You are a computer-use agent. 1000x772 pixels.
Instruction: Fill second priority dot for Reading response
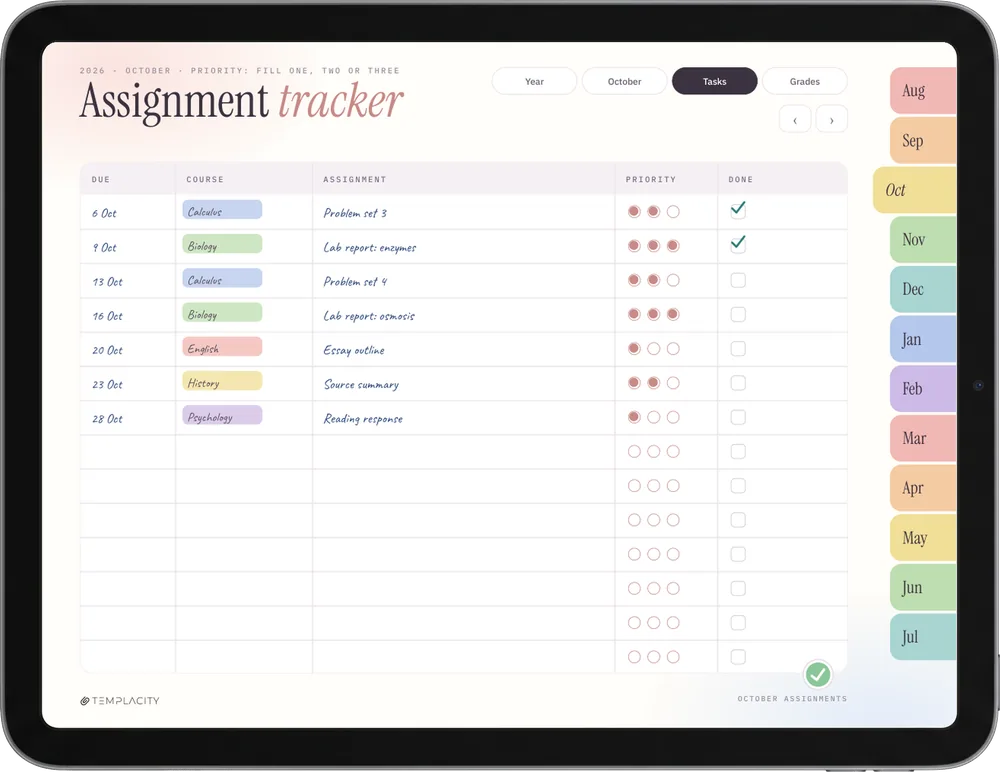(x=654, y=417)
